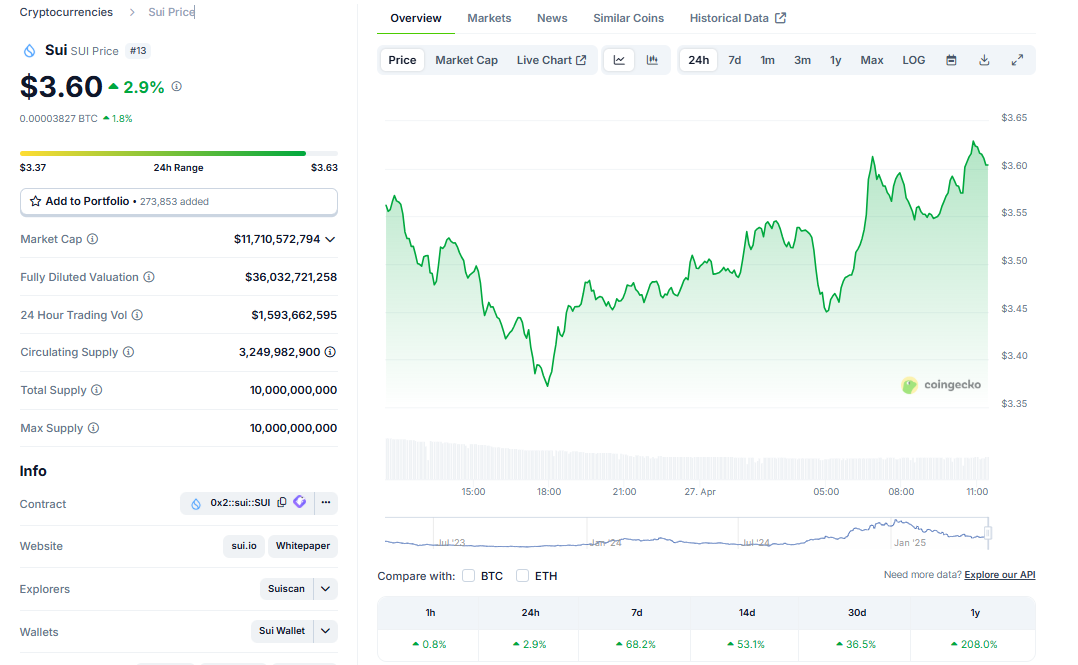Select the 1m time range
The width and height of the screenshot is (1078, 665).
tap(767, 61)
